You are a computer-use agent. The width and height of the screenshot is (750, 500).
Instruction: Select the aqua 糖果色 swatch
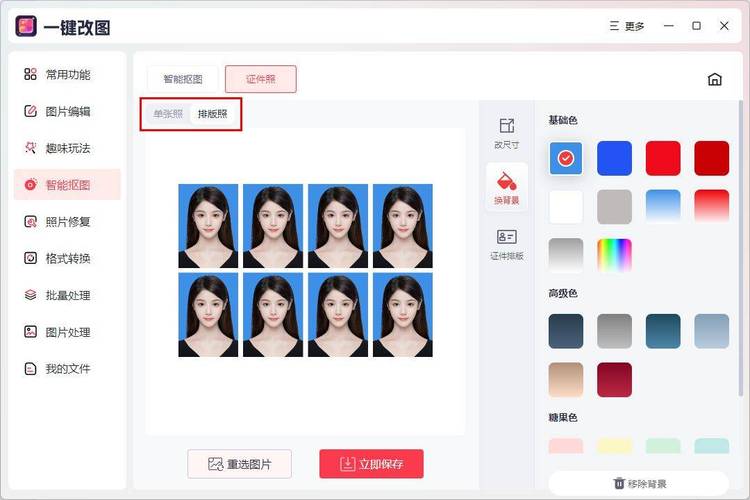[x=712, y=446]
